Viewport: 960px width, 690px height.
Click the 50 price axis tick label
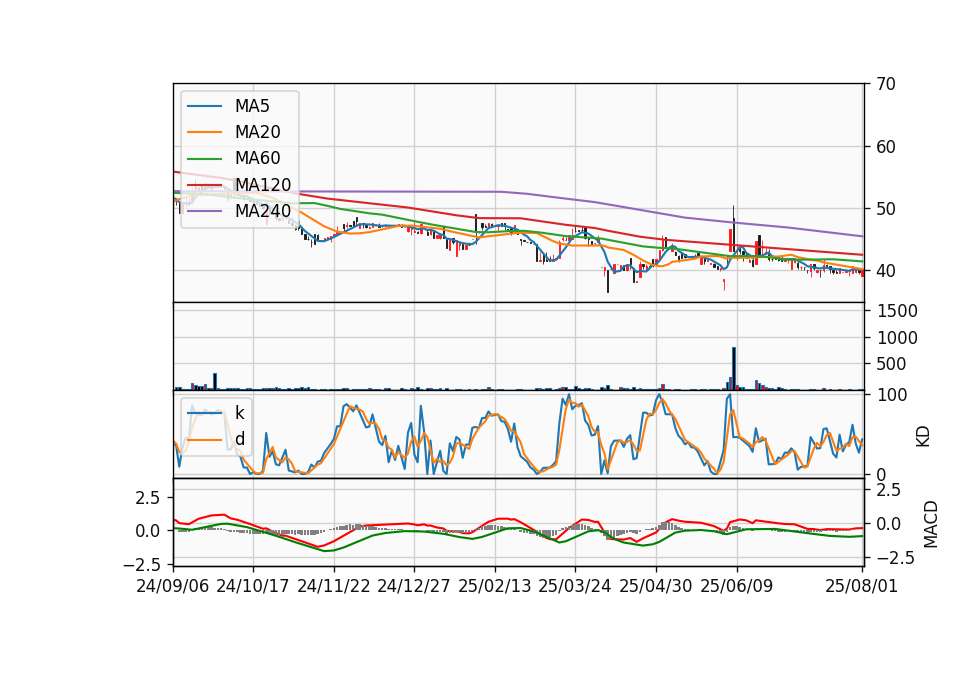pyautogui.click(x=885, y=209)
